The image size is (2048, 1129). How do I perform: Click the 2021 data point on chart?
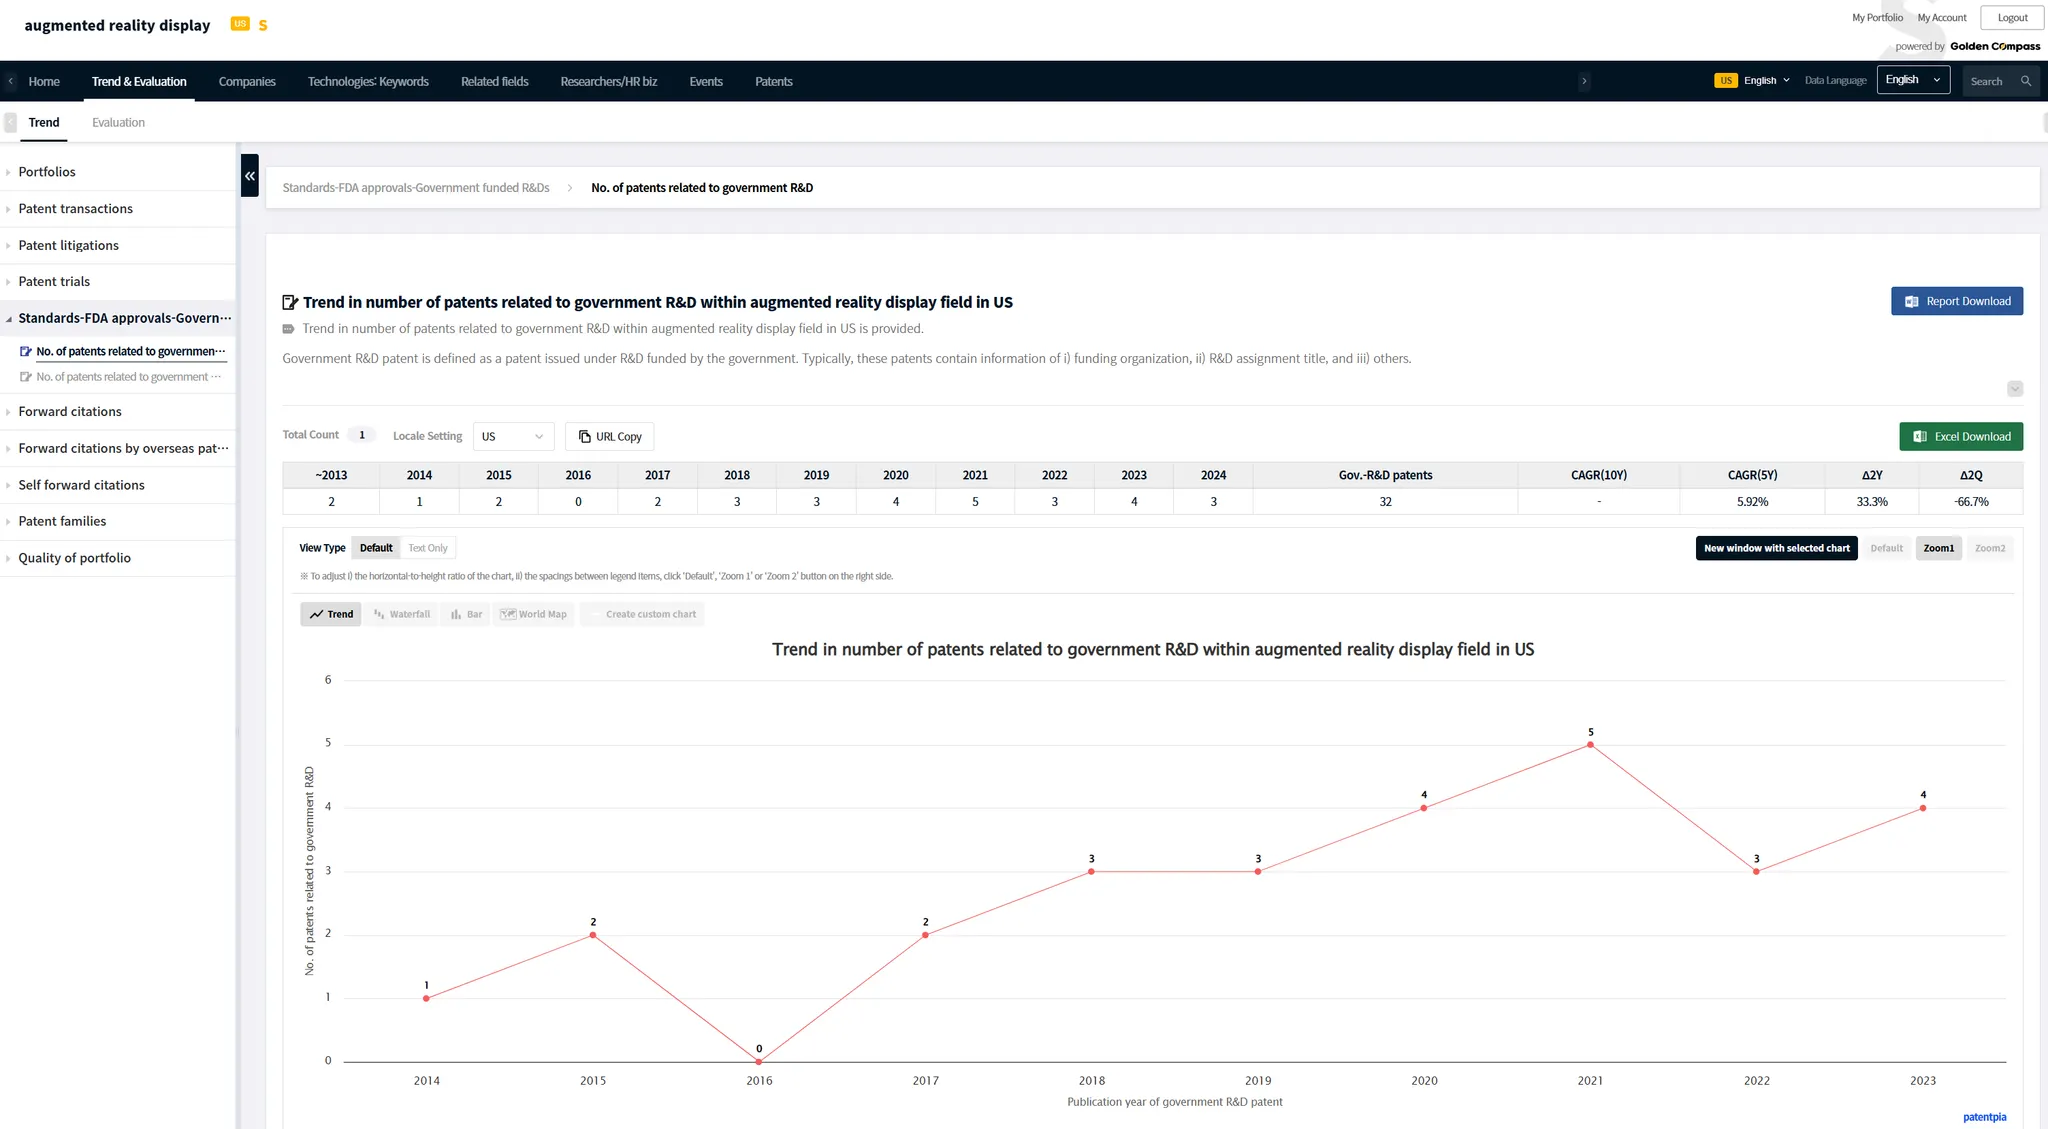(x=1590, y=745)
